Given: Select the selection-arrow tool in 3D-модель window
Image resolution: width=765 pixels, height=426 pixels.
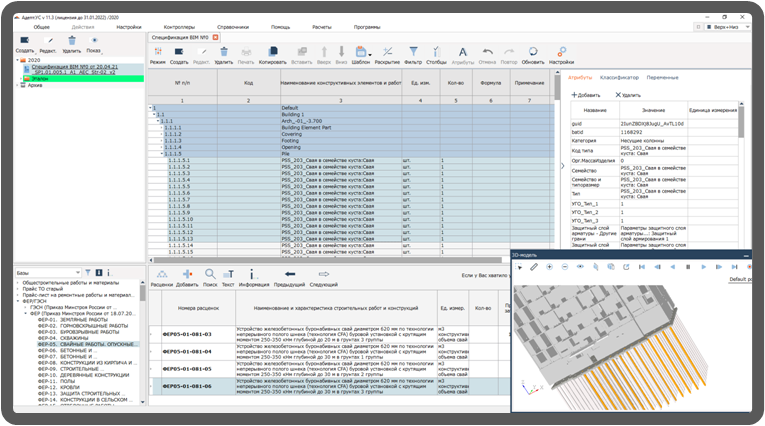Looking at the screenshot, I should 519,267.
